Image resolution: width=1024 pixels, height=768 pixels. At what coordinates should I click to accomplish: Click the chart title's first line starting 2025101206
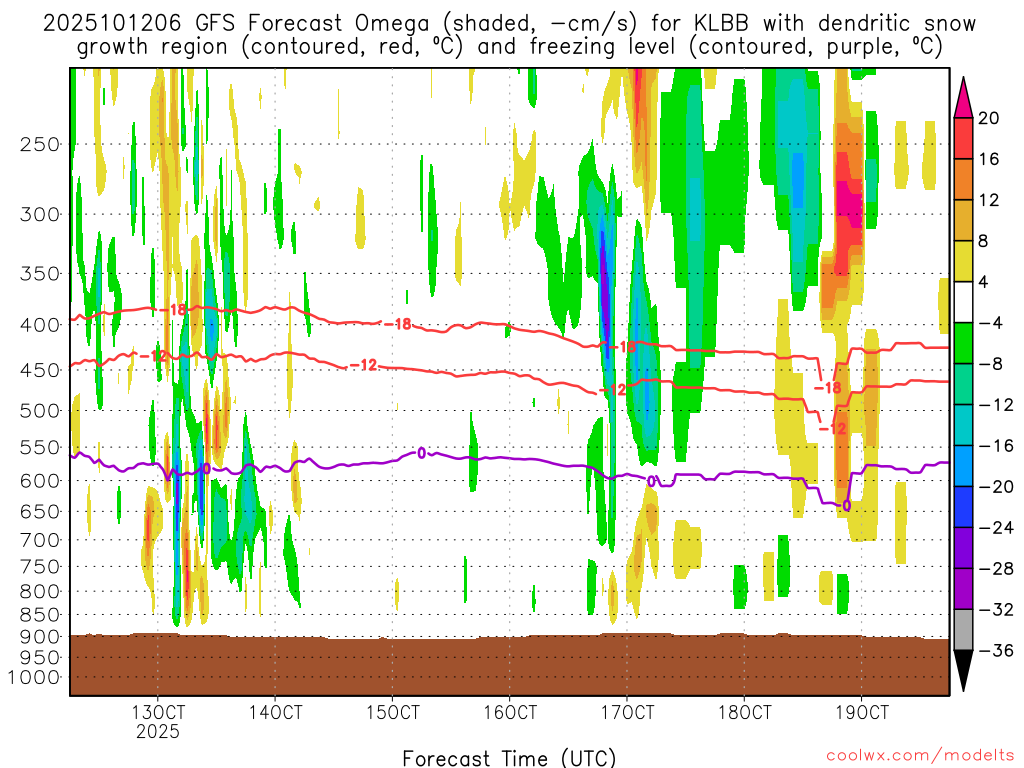click(509, 24)
